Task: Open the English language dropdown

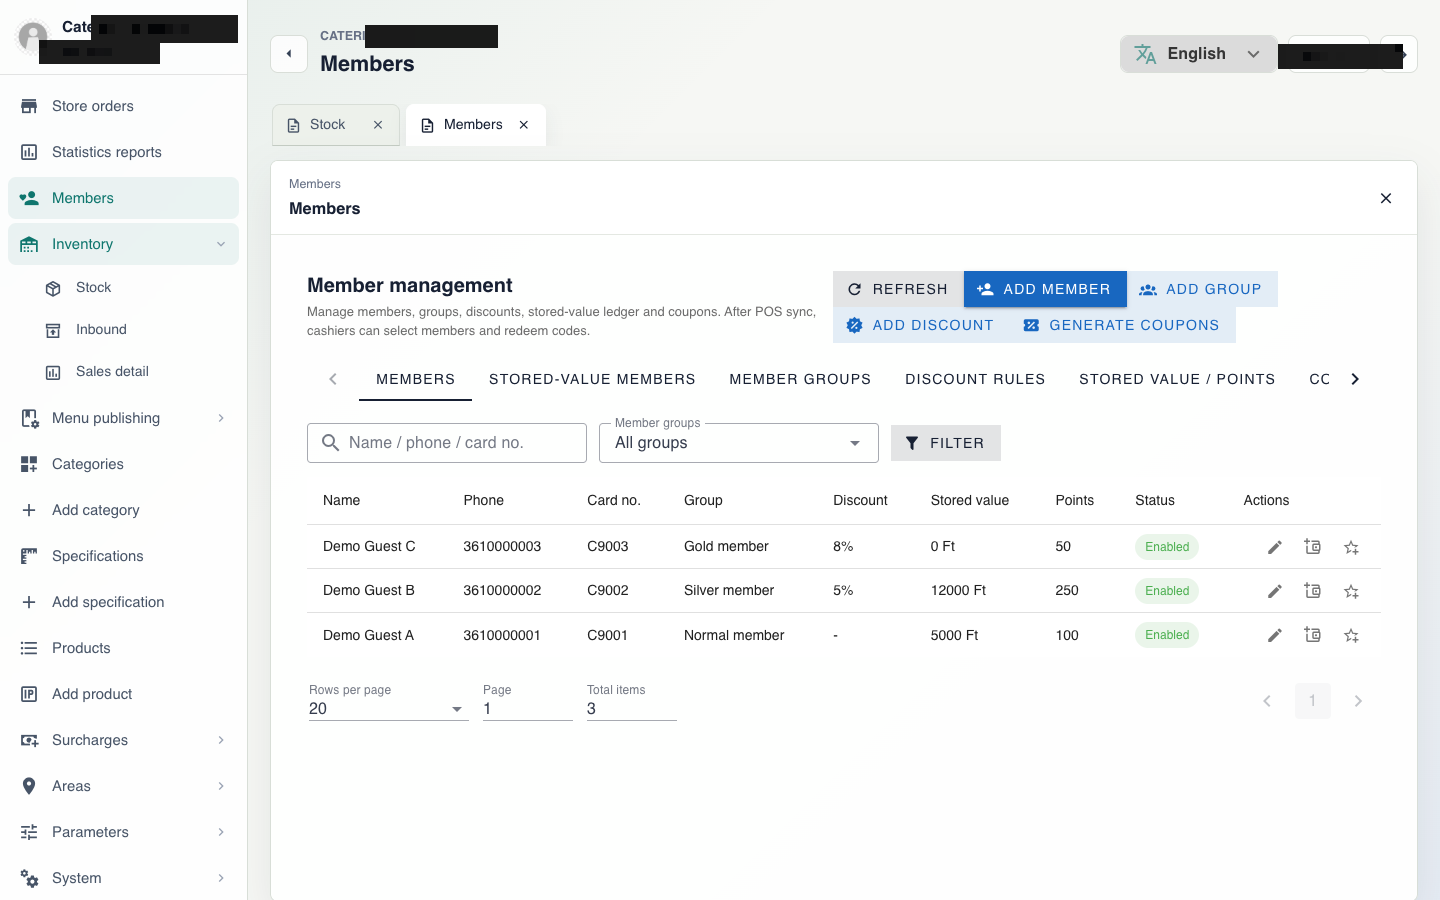Action: click(x=1198, y=54)
